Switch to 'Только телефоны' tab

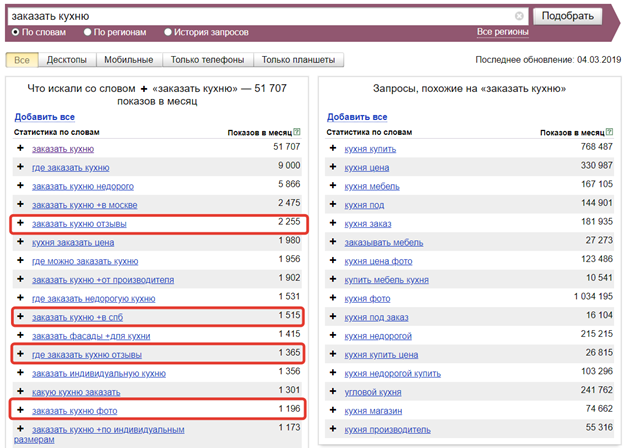pos(208,60)
